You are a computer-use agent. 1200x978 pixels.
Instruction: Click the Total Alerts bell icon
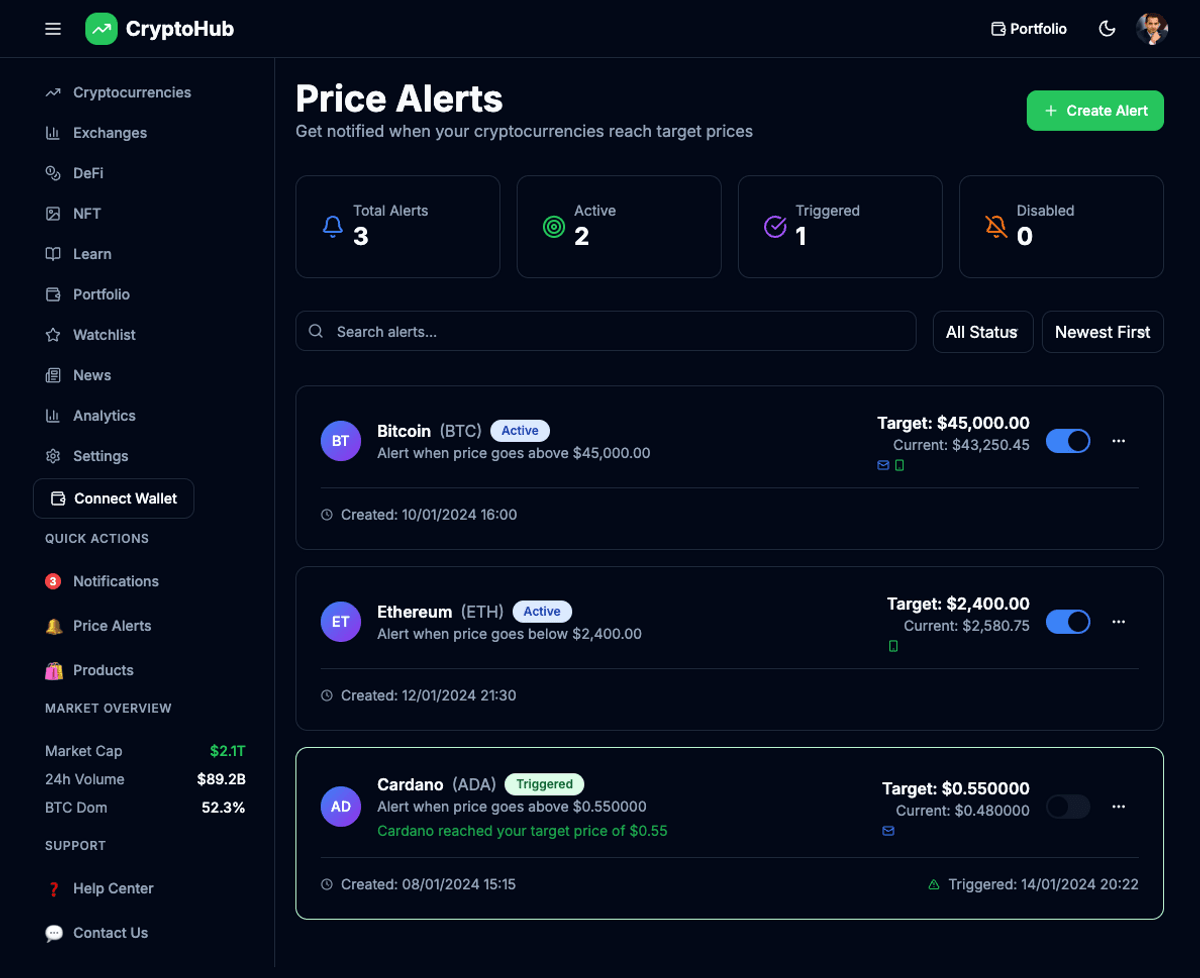tap(333, 227)
